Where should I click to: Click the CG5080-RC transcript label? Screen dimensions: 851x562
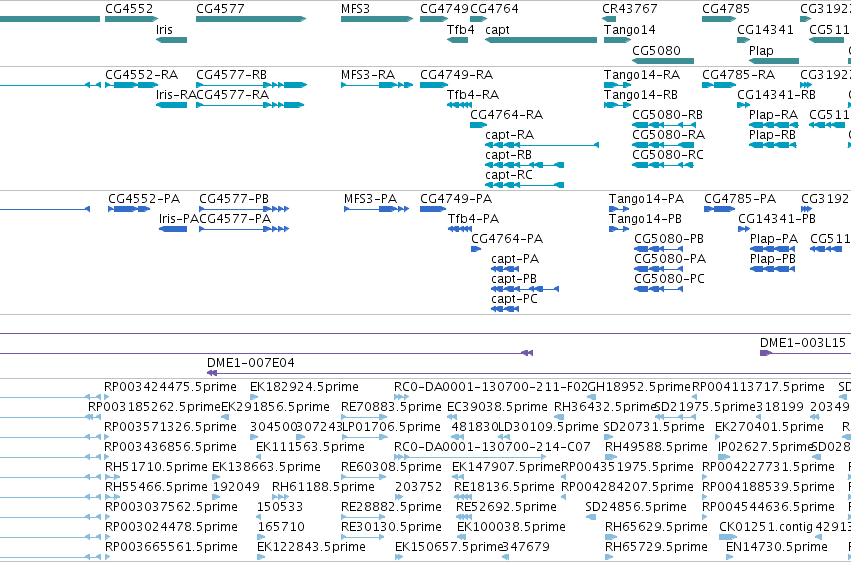tap(668, 155)
